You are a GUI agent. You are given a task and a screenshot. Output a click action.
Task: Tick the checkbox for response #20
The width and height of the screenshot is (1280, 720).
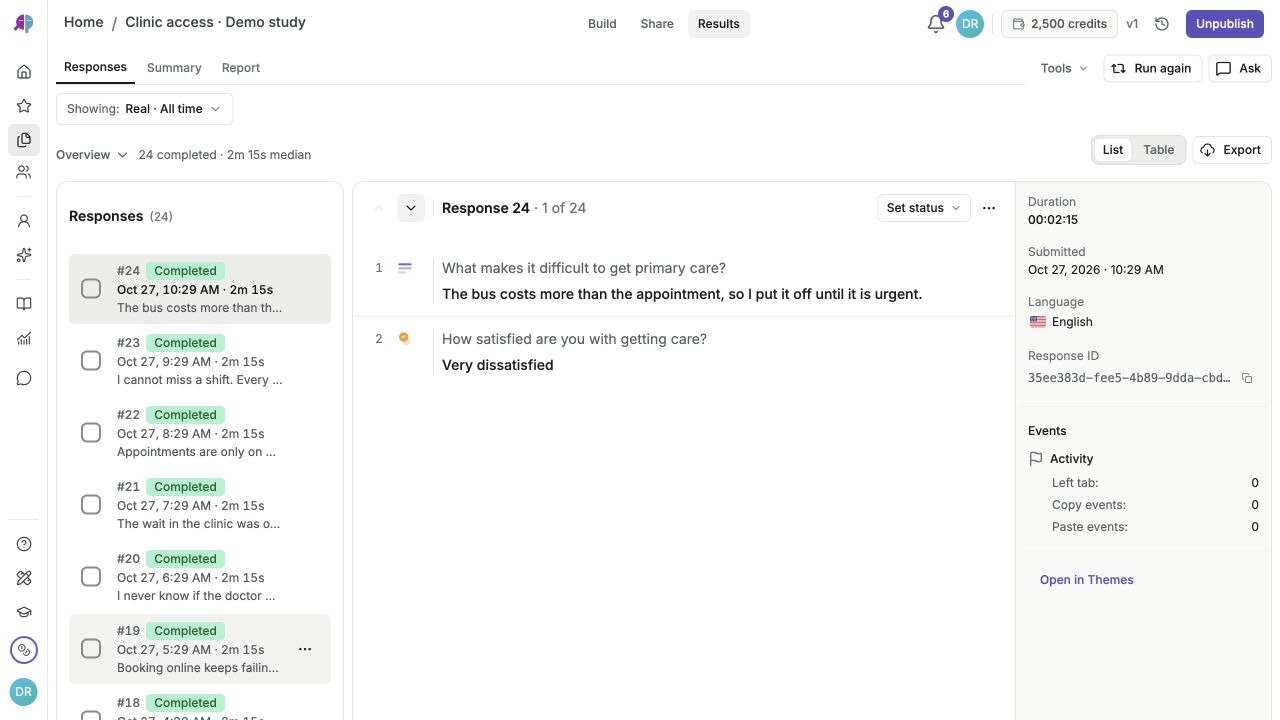91,577
